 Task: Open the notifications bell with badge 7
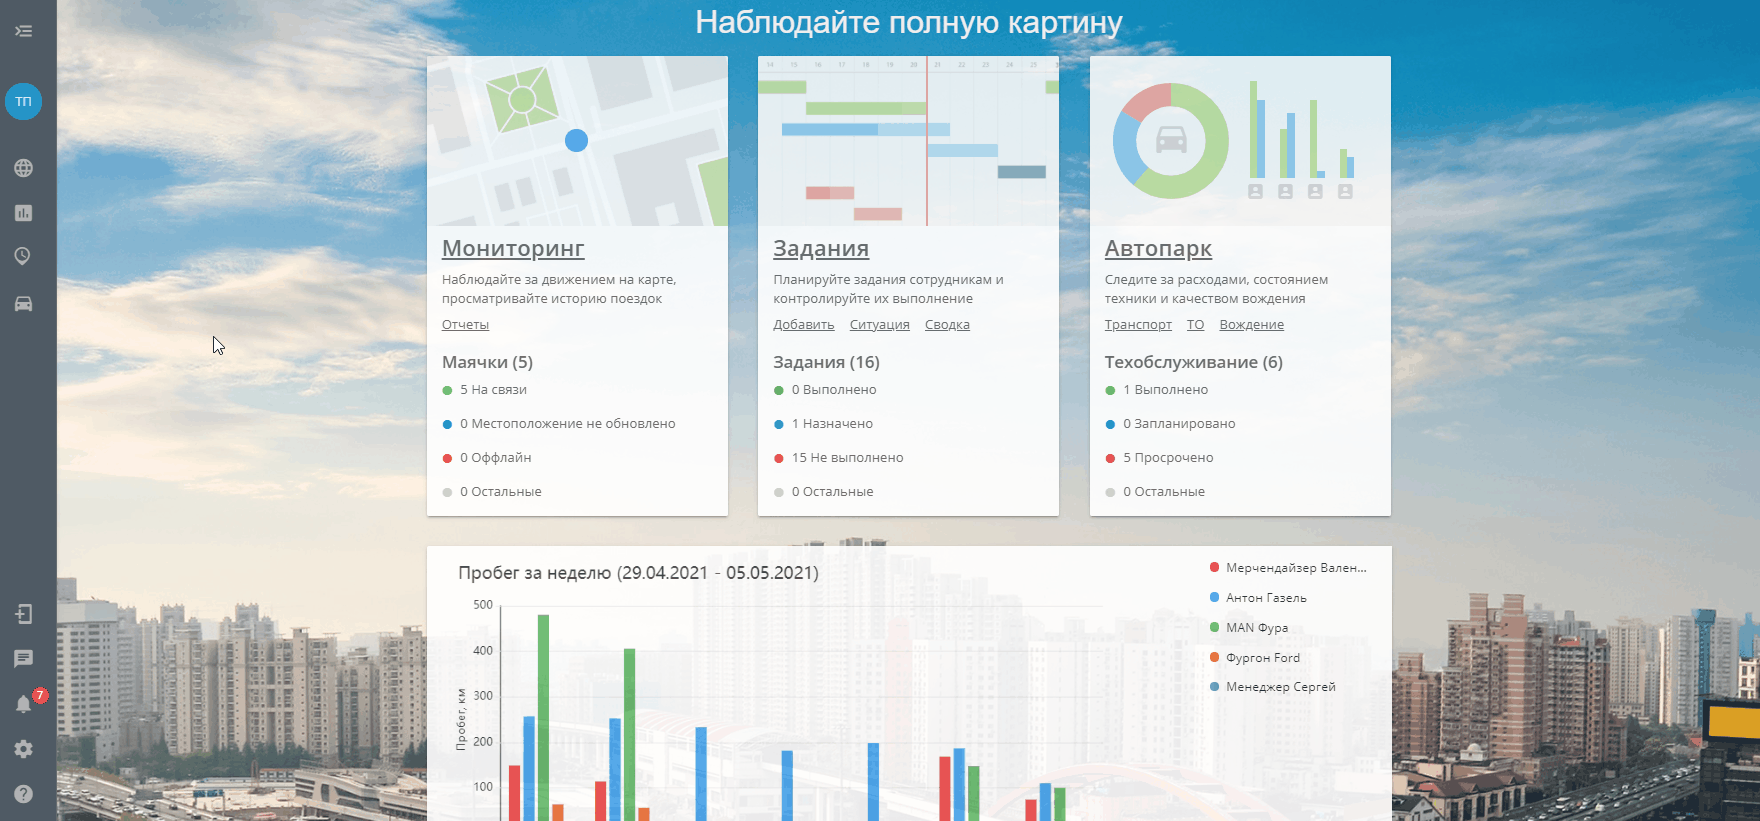[26, 702]
